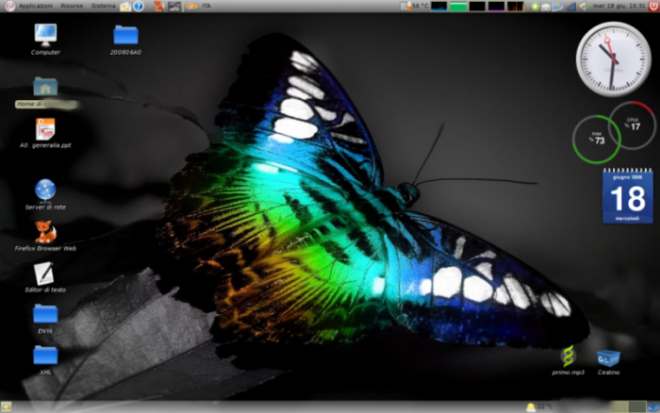Open the network signal strength indicator

571,6
